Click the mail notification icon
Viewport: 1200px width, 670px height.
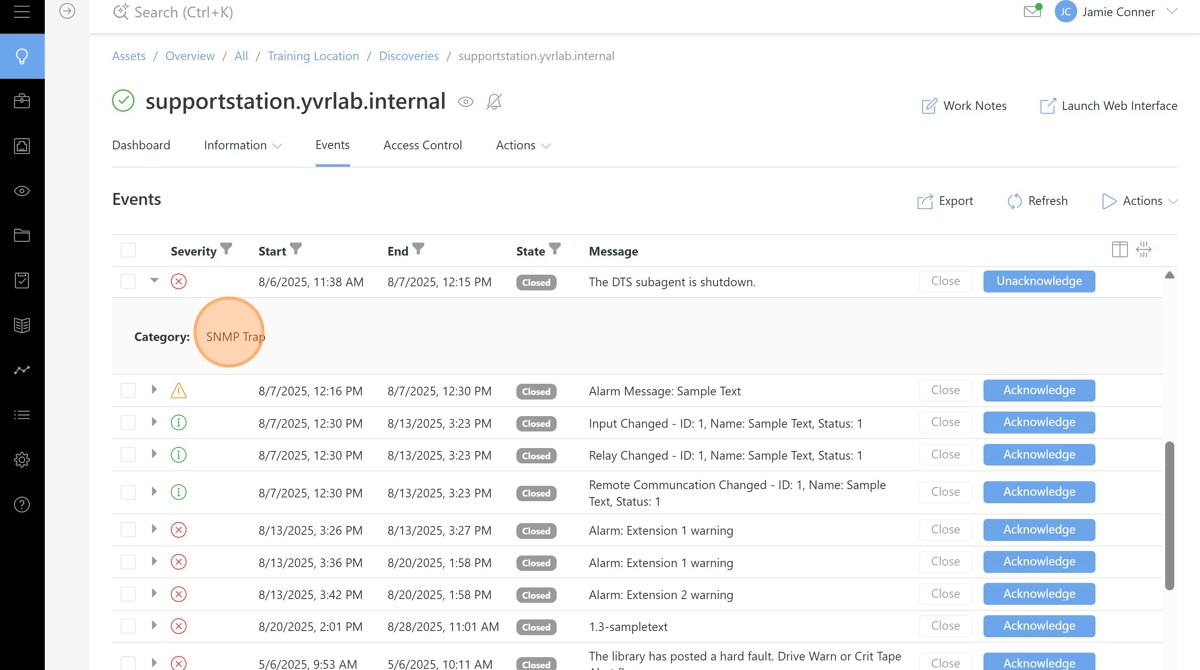coord(1032,12)
